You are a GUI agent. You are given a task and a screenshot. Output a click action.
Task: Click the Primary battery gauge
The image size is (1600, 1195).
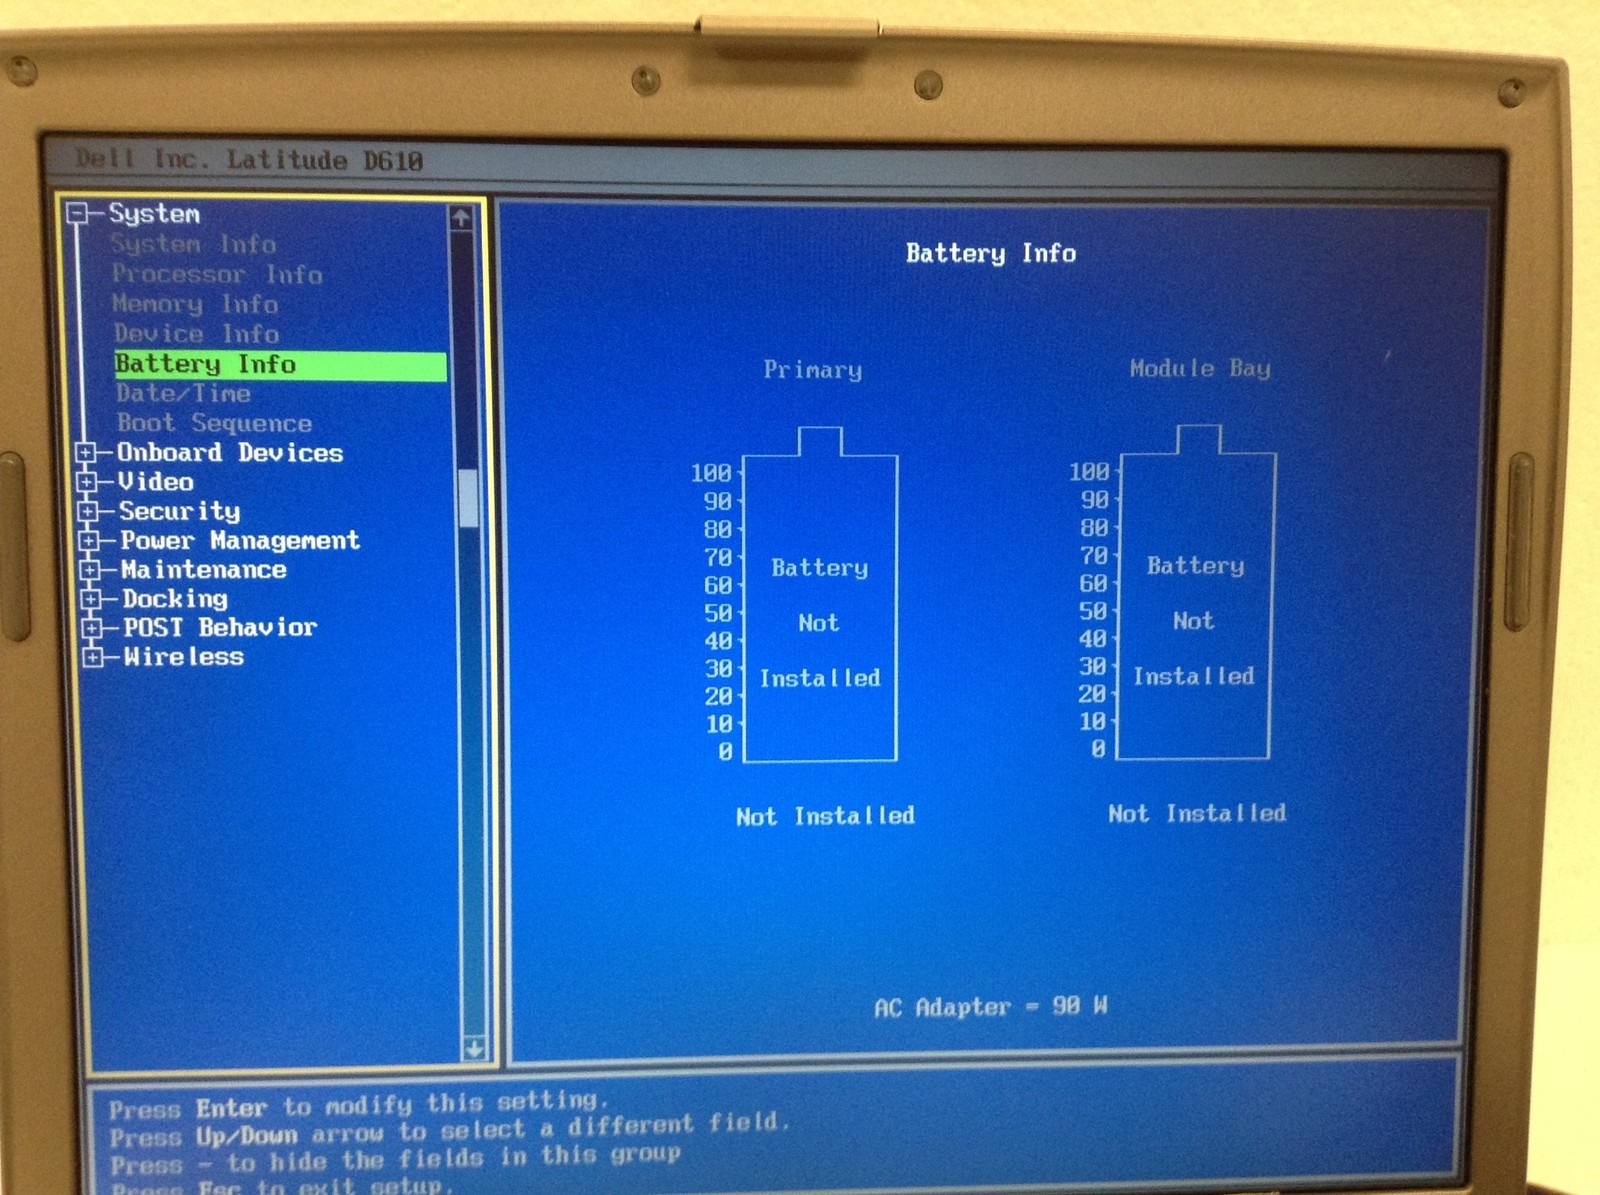pos(820,594)
